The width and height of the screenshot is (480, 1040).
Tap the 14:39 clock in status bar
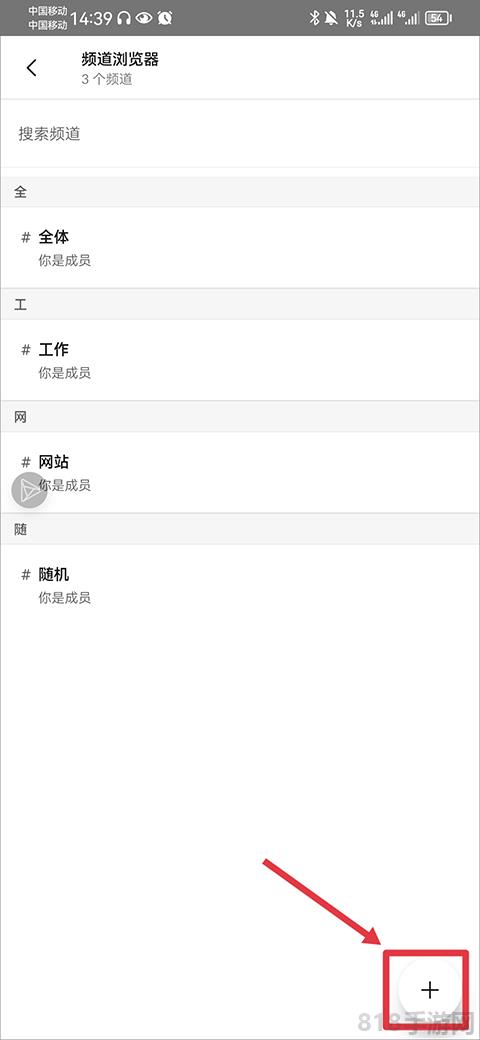click(x=91, y=19)
